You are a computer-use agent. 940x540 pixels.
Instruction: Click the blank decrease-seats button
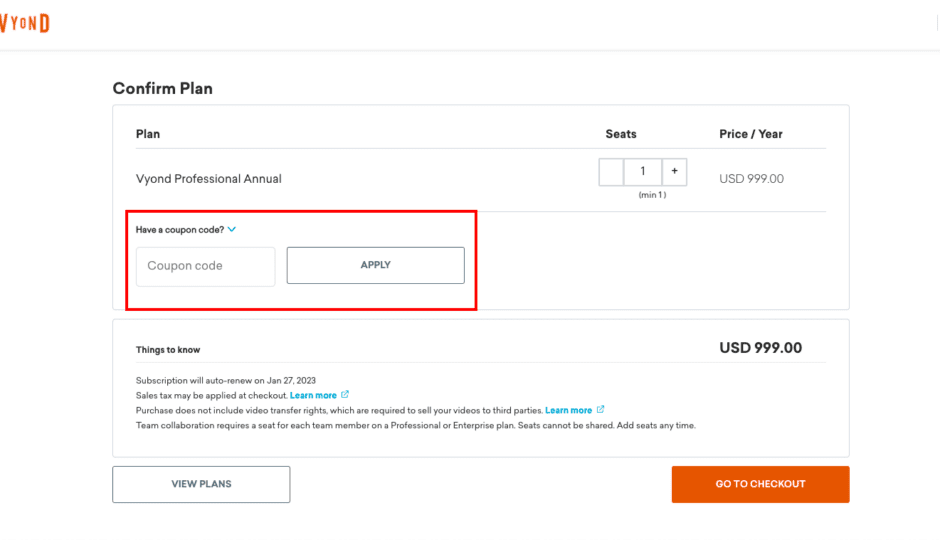point(611,171)
